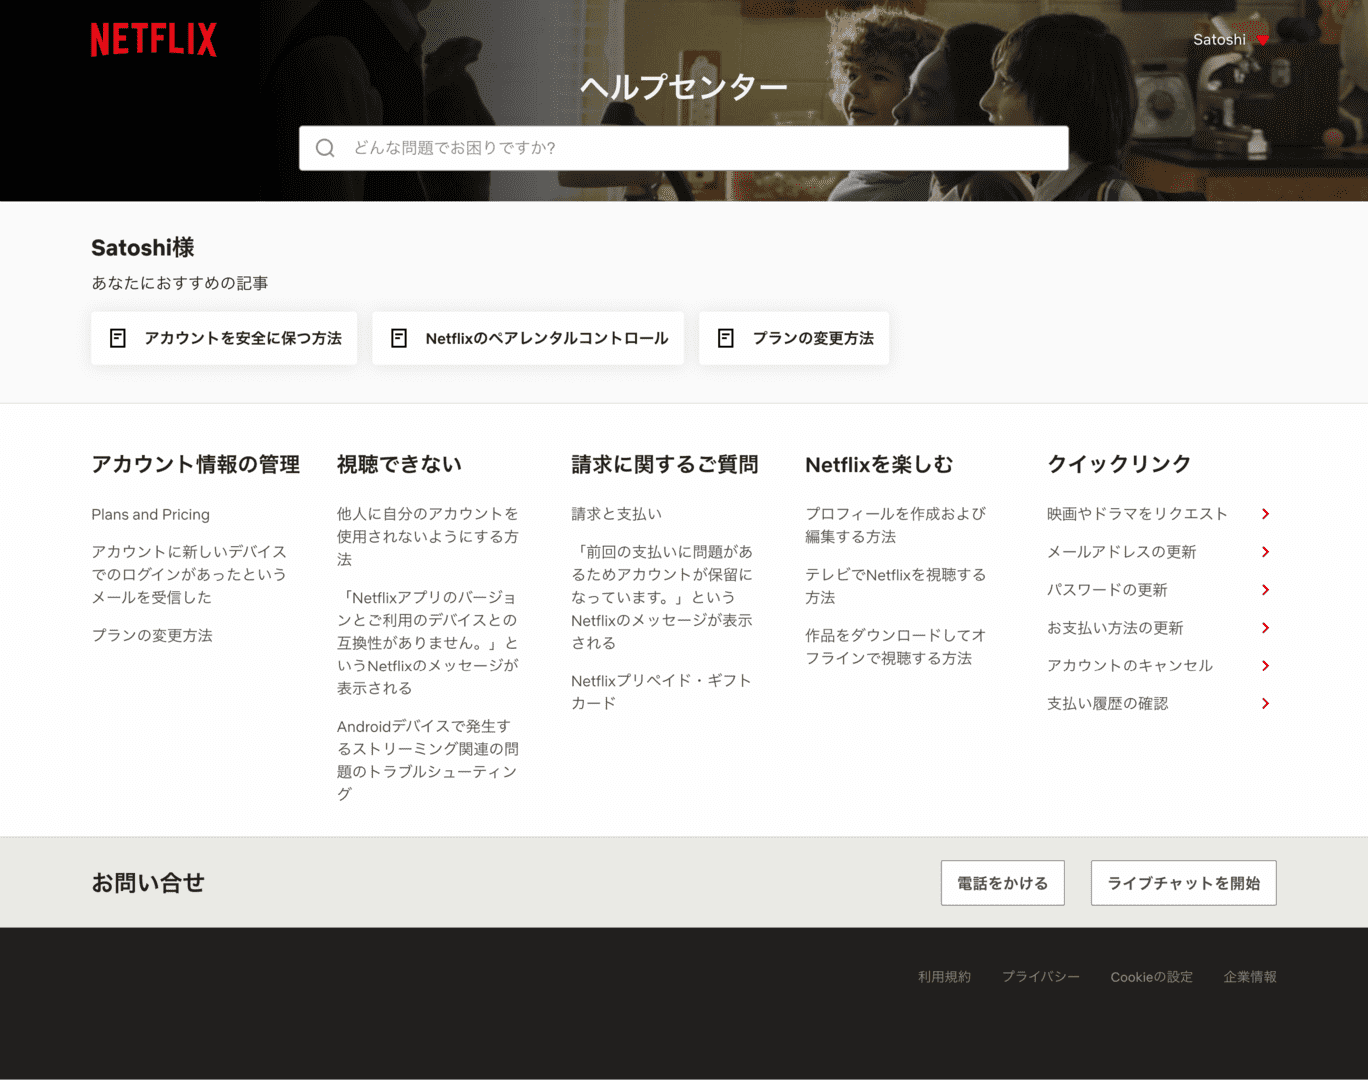Click chevron next to メールアドレスの更新
The width and height of the screenshot is (1368, 1080).
[1265, 552]
